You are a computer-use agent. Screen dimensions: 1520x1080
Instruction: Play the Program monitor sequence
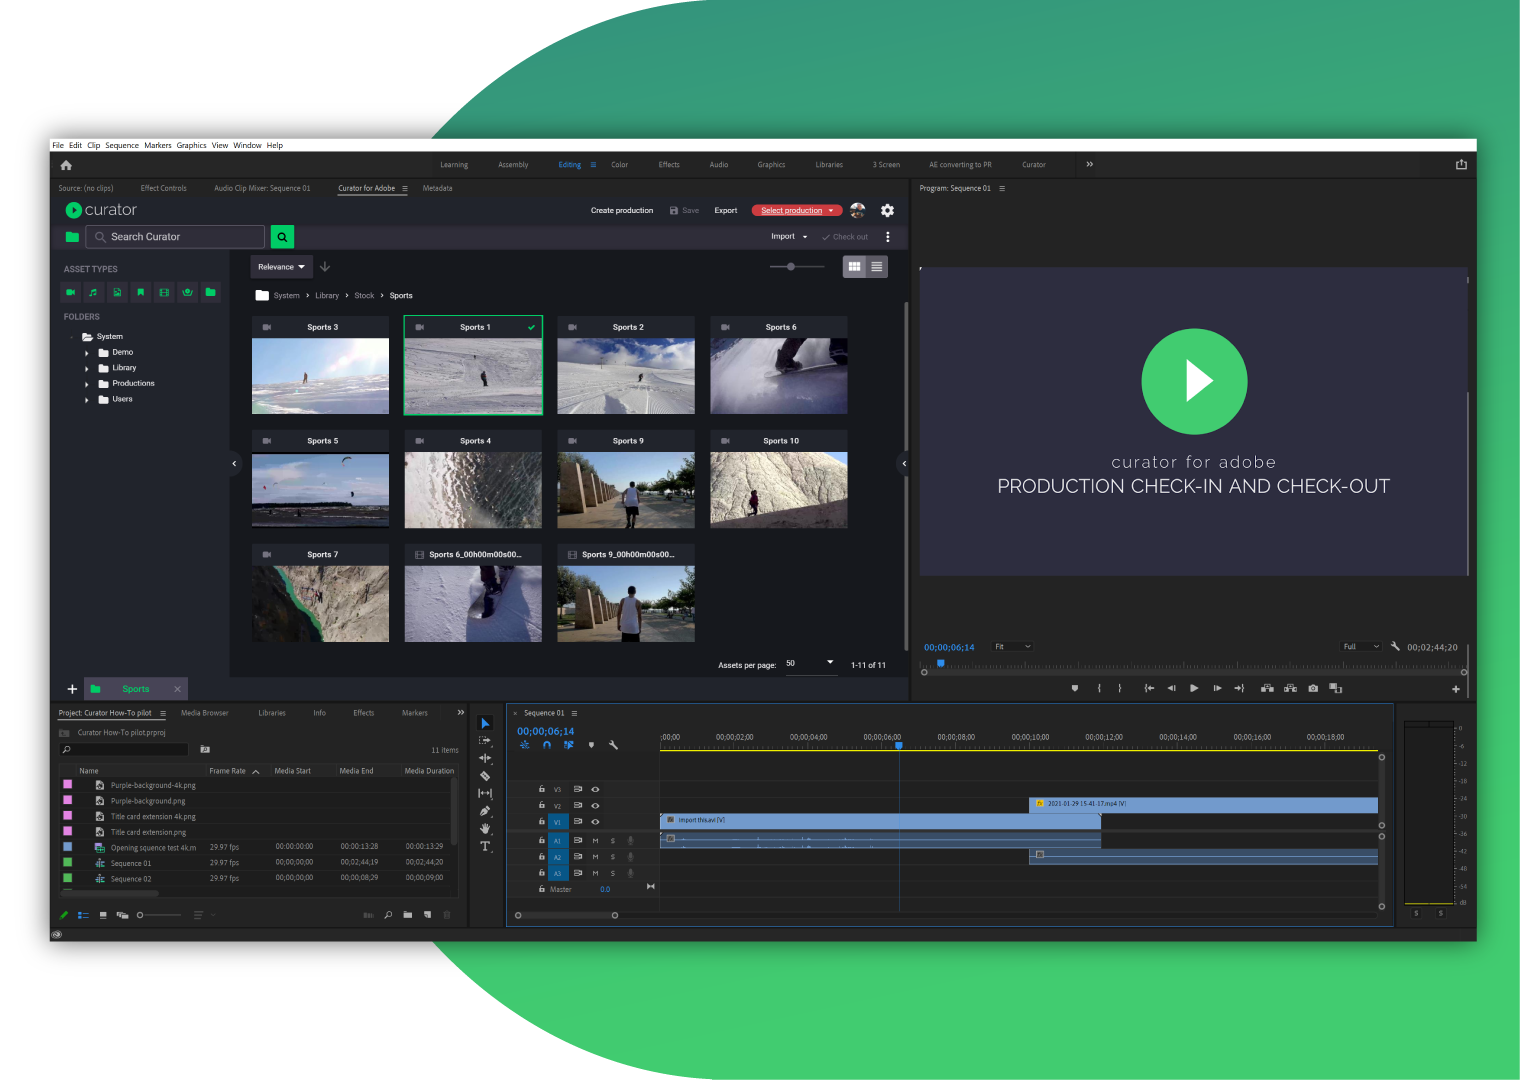pos(1194,688)
